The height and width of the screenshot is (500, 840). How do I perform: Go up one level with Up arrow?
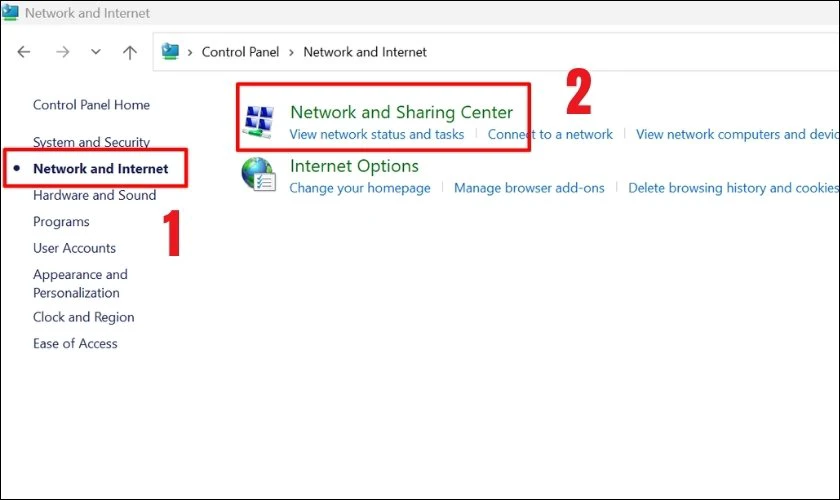point(130,52)
